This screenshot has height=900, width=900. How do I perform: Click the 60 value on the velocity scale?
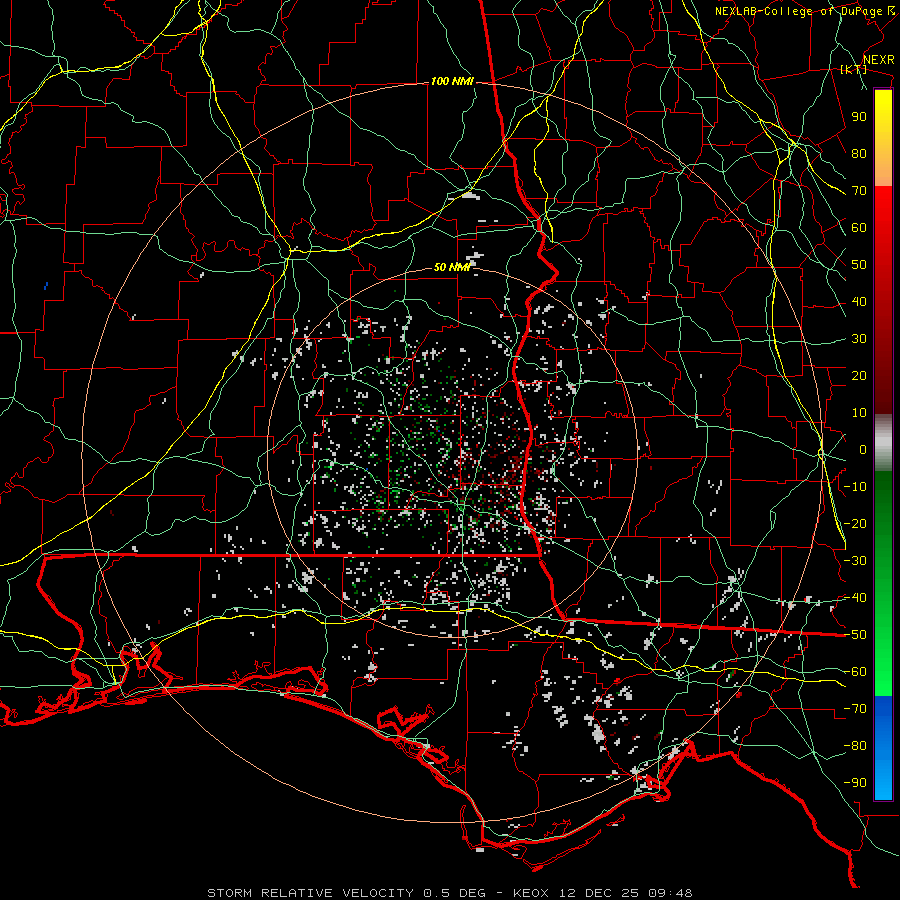[859, 228]
